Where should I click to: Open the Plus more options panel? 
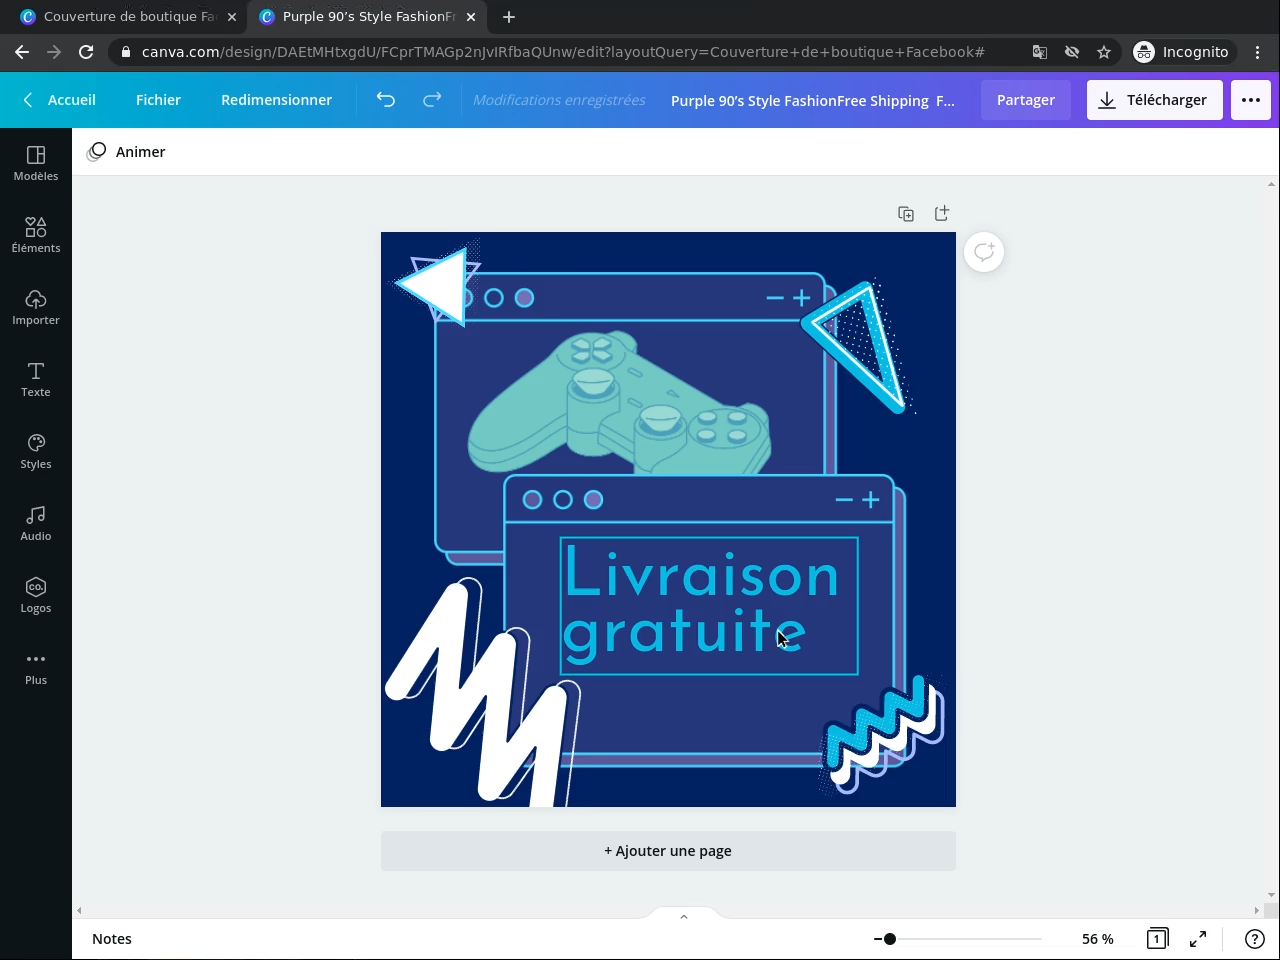pyautogui.click(x=36, y=667)
